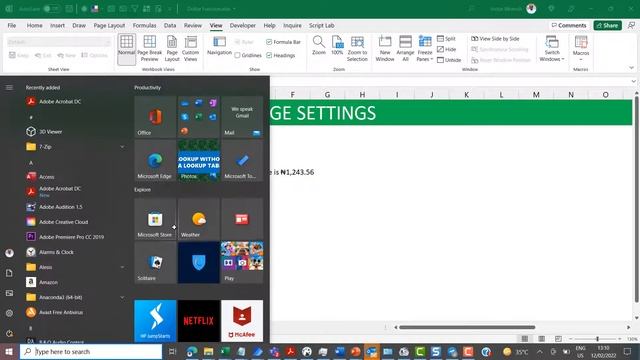Launch the Solitaire tile
The image size is (640, 360).
pos(155,262)
